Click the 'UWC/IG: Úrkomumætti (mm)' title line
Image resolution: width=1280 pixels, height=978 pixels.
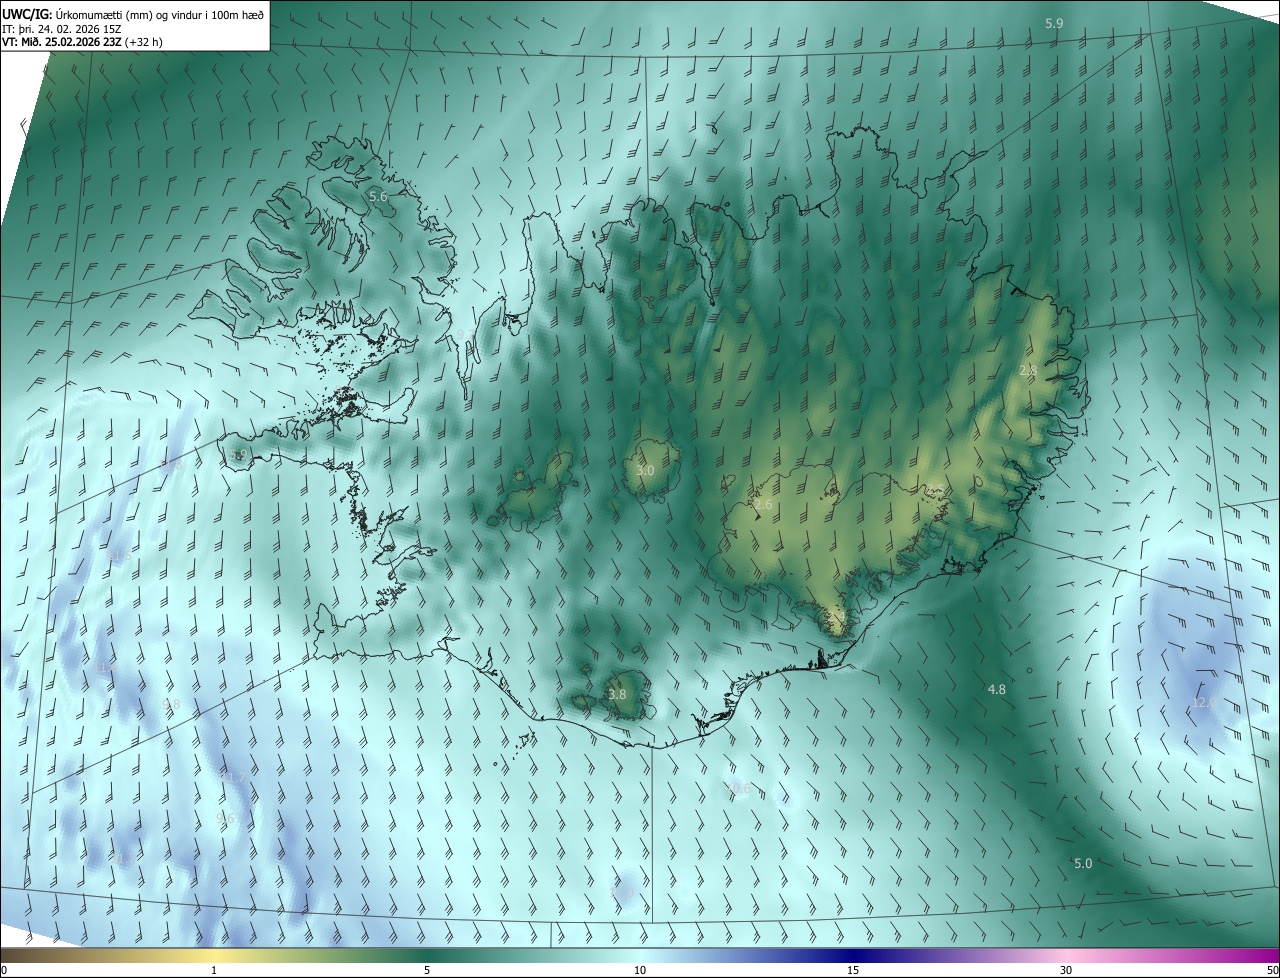coord(133,14)
